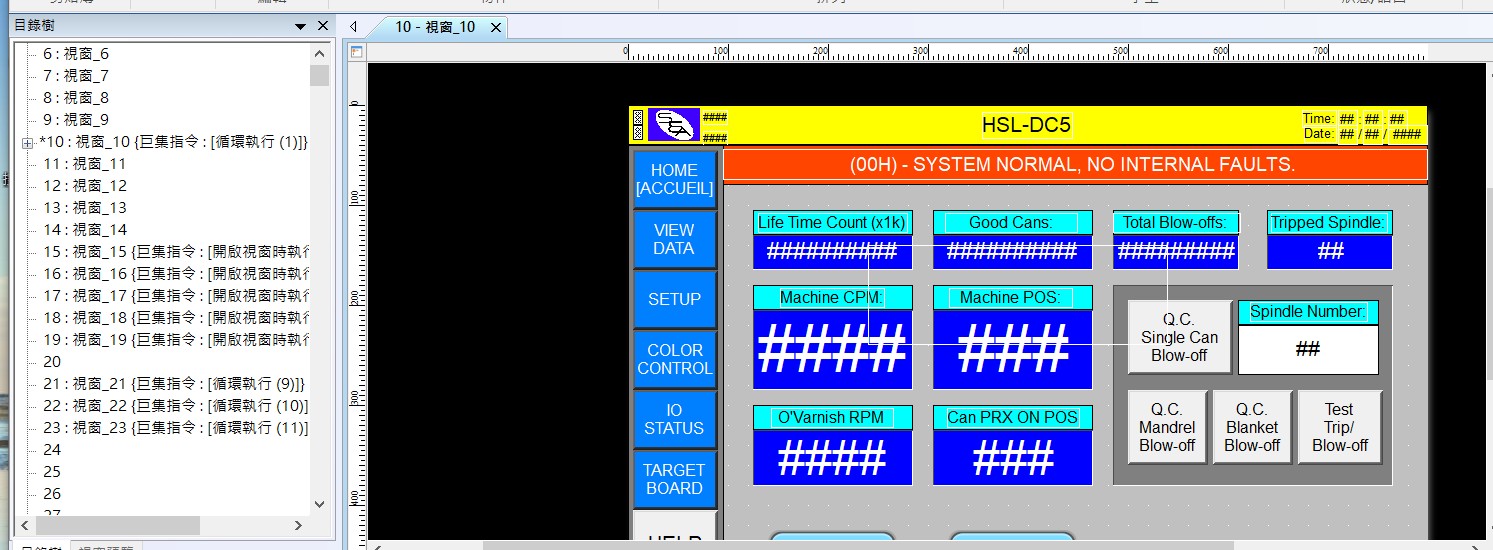Open the 目錄樹 panel dropdown arrow
The width and height of the screenshot is (1493, 550).
pos(301,26)
